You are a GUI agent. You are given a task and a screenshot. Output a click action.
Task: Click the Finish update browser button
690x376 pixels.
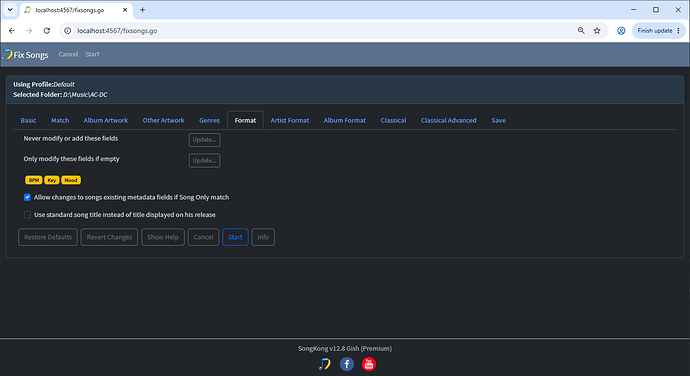click(x=659, y=31)
